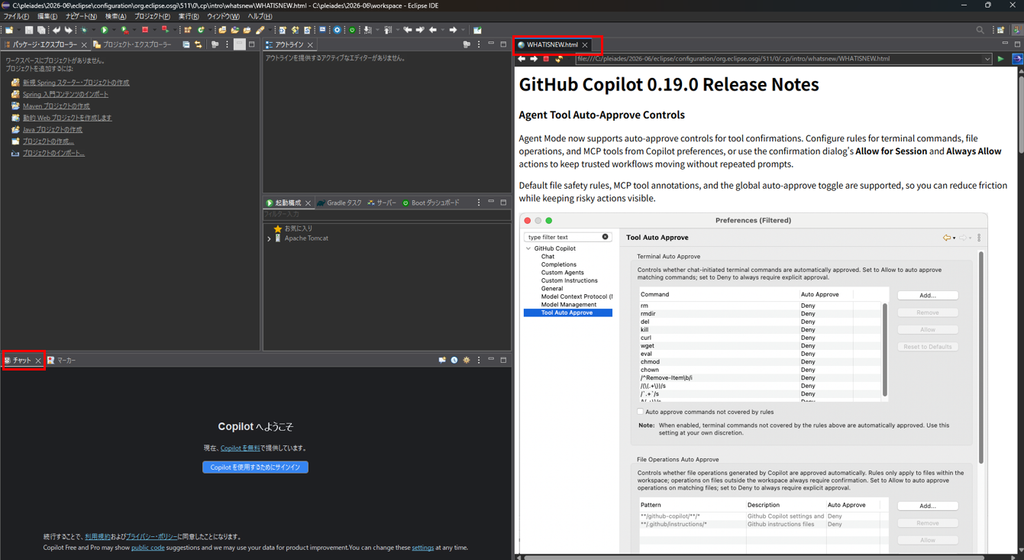Click the settings link in Chat footer
1024x560 pixels.
point(423,548)
